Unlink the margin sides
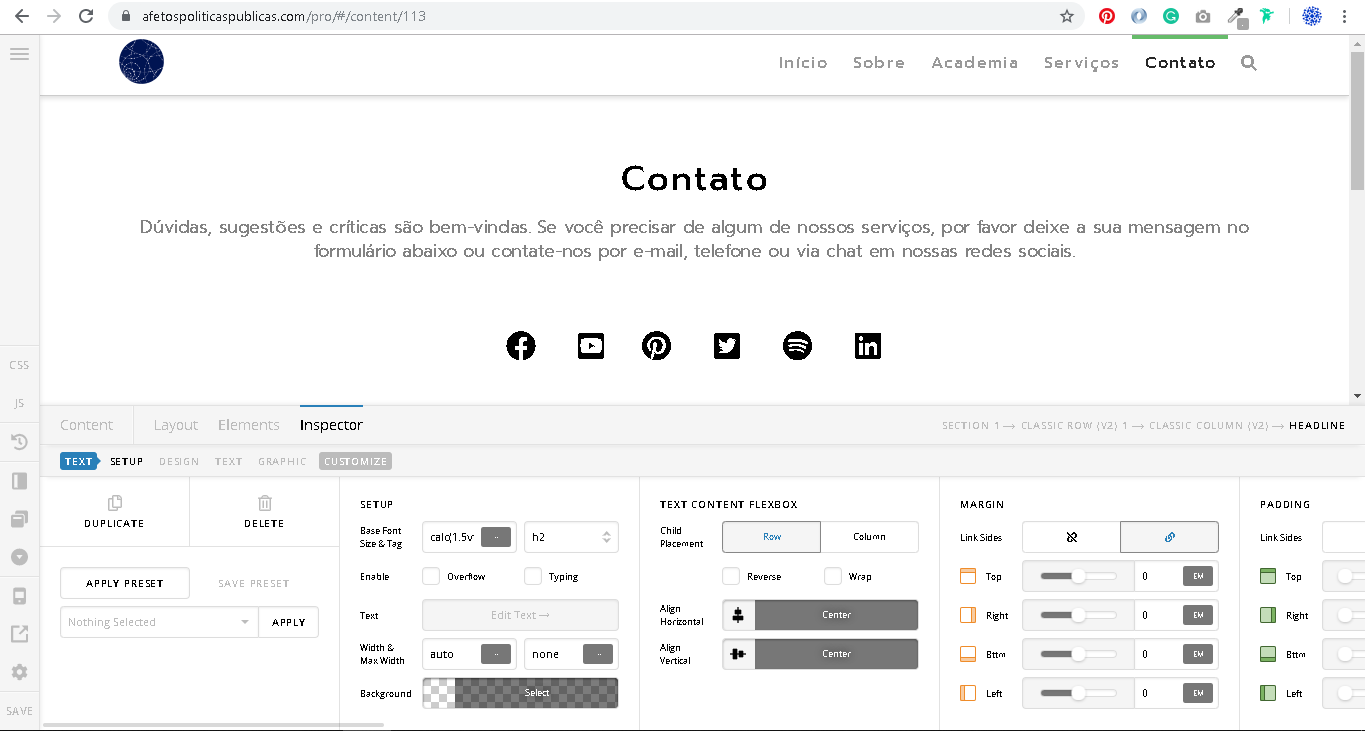This screenshot has width=1365, height=731. tap(1071, 537)
